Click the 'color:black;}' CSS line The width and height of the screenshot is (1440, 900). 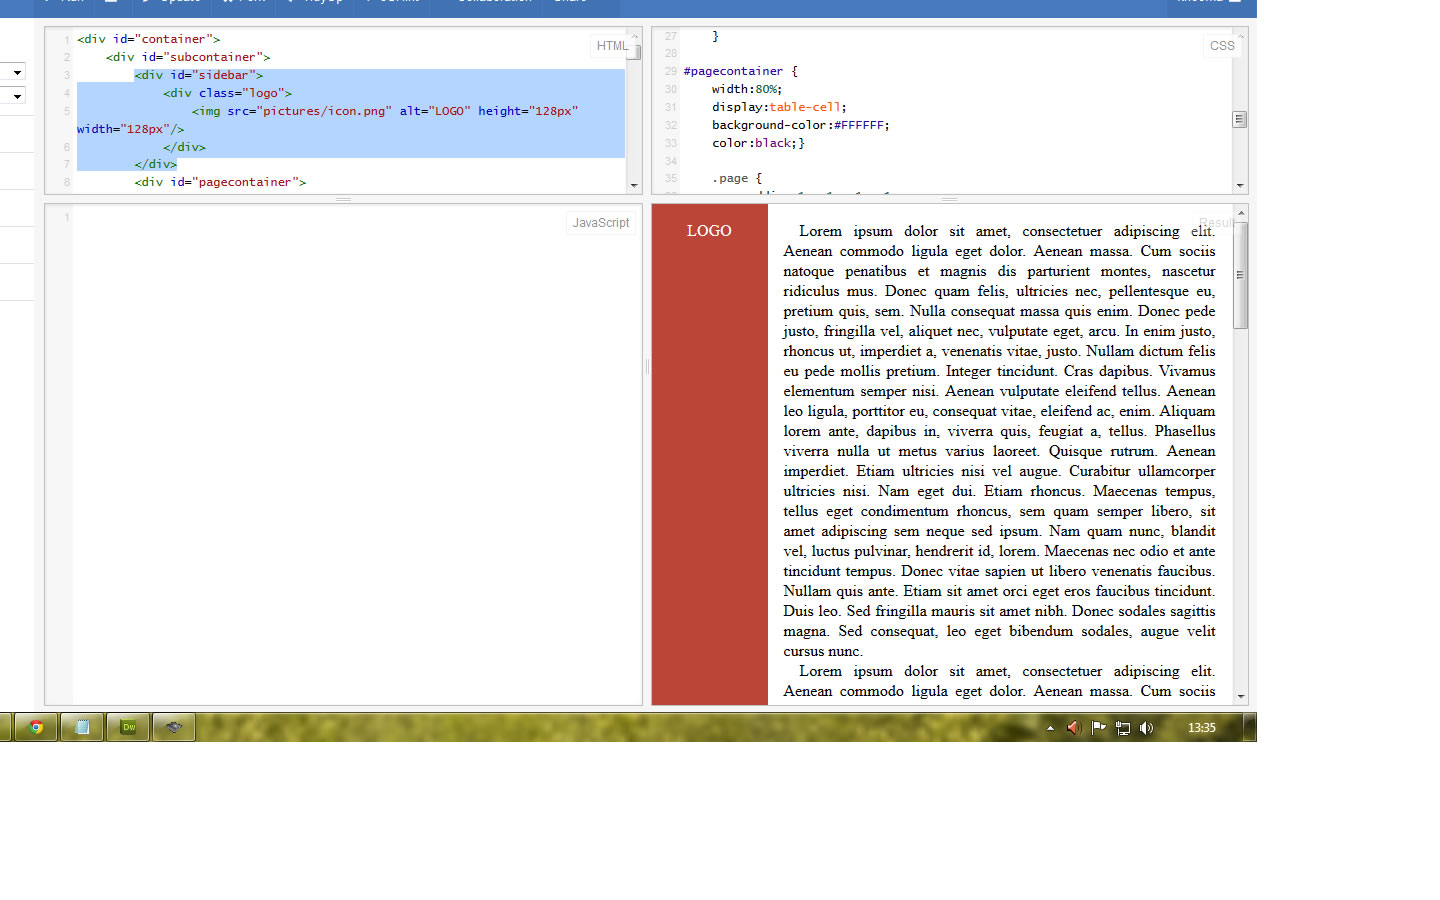click(758, 143)
